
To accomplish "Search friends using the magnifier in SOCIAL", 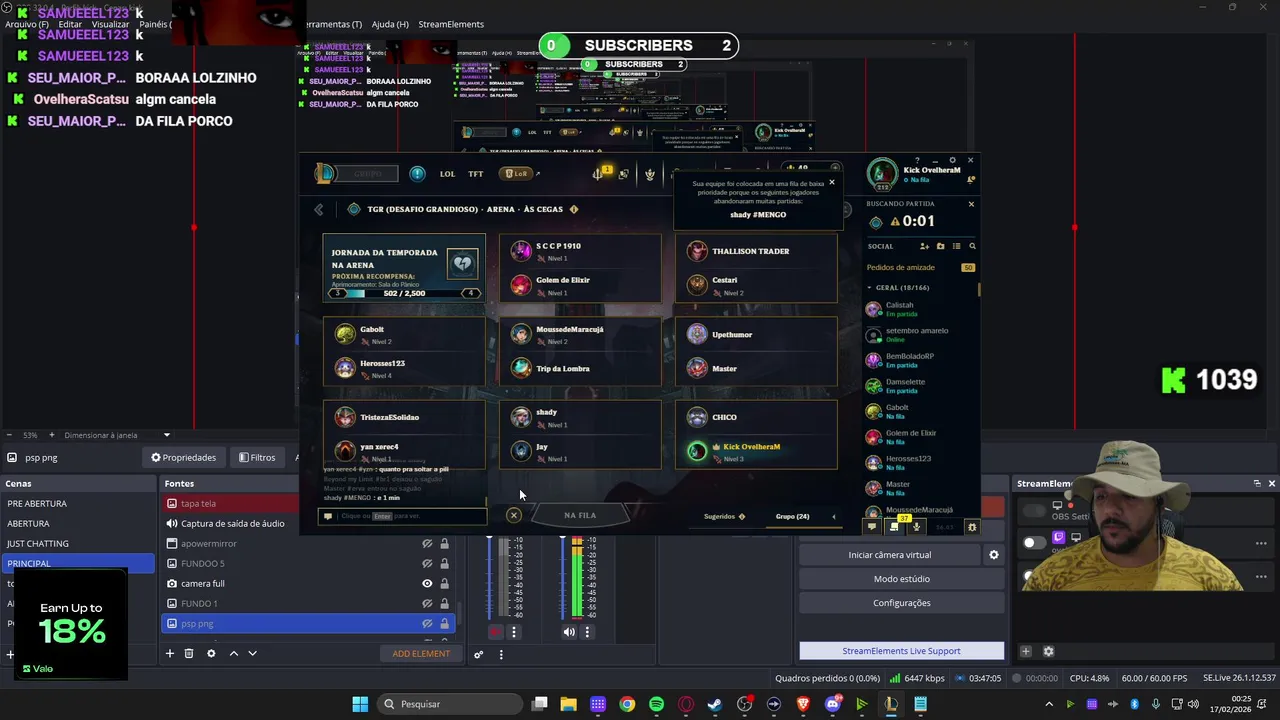I will pyautogui.click(x=972, y=246).
